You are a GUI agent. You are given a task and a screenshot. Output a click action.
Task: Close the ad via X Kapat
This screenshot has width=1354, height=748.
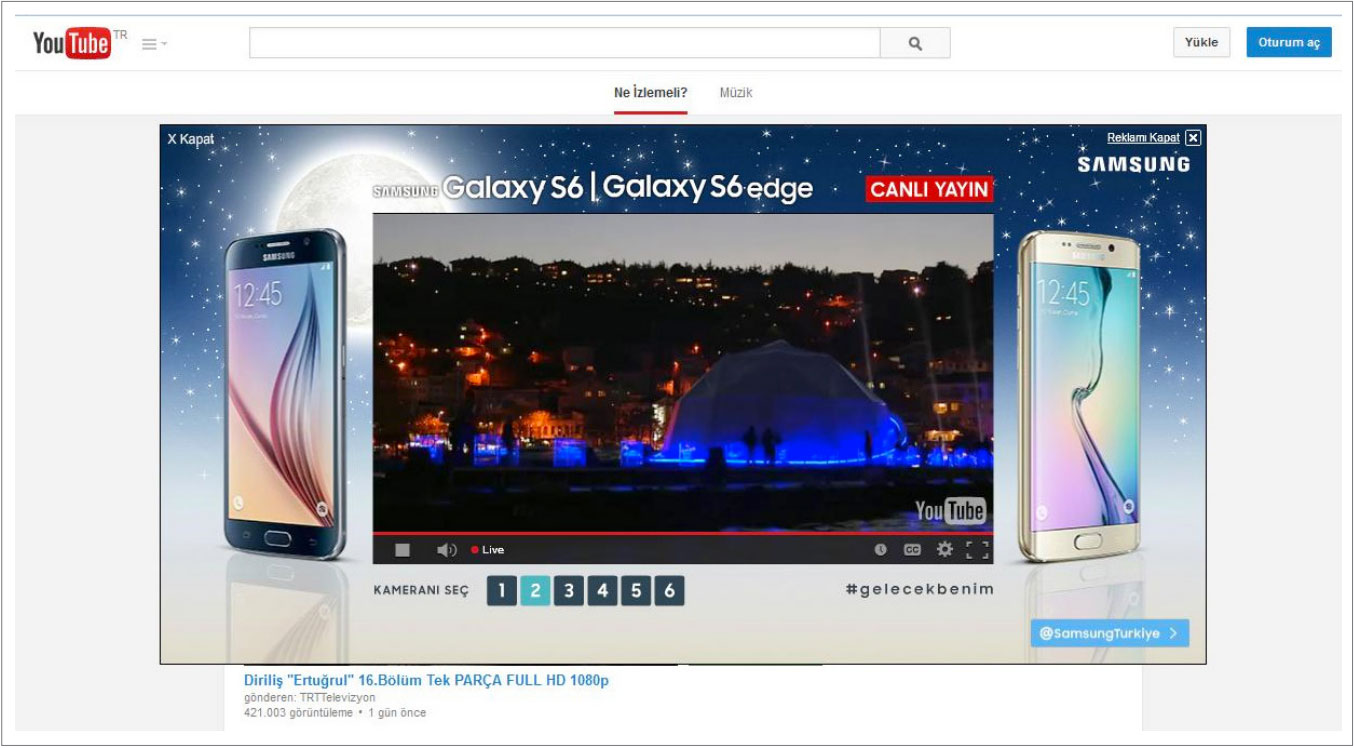191,139
